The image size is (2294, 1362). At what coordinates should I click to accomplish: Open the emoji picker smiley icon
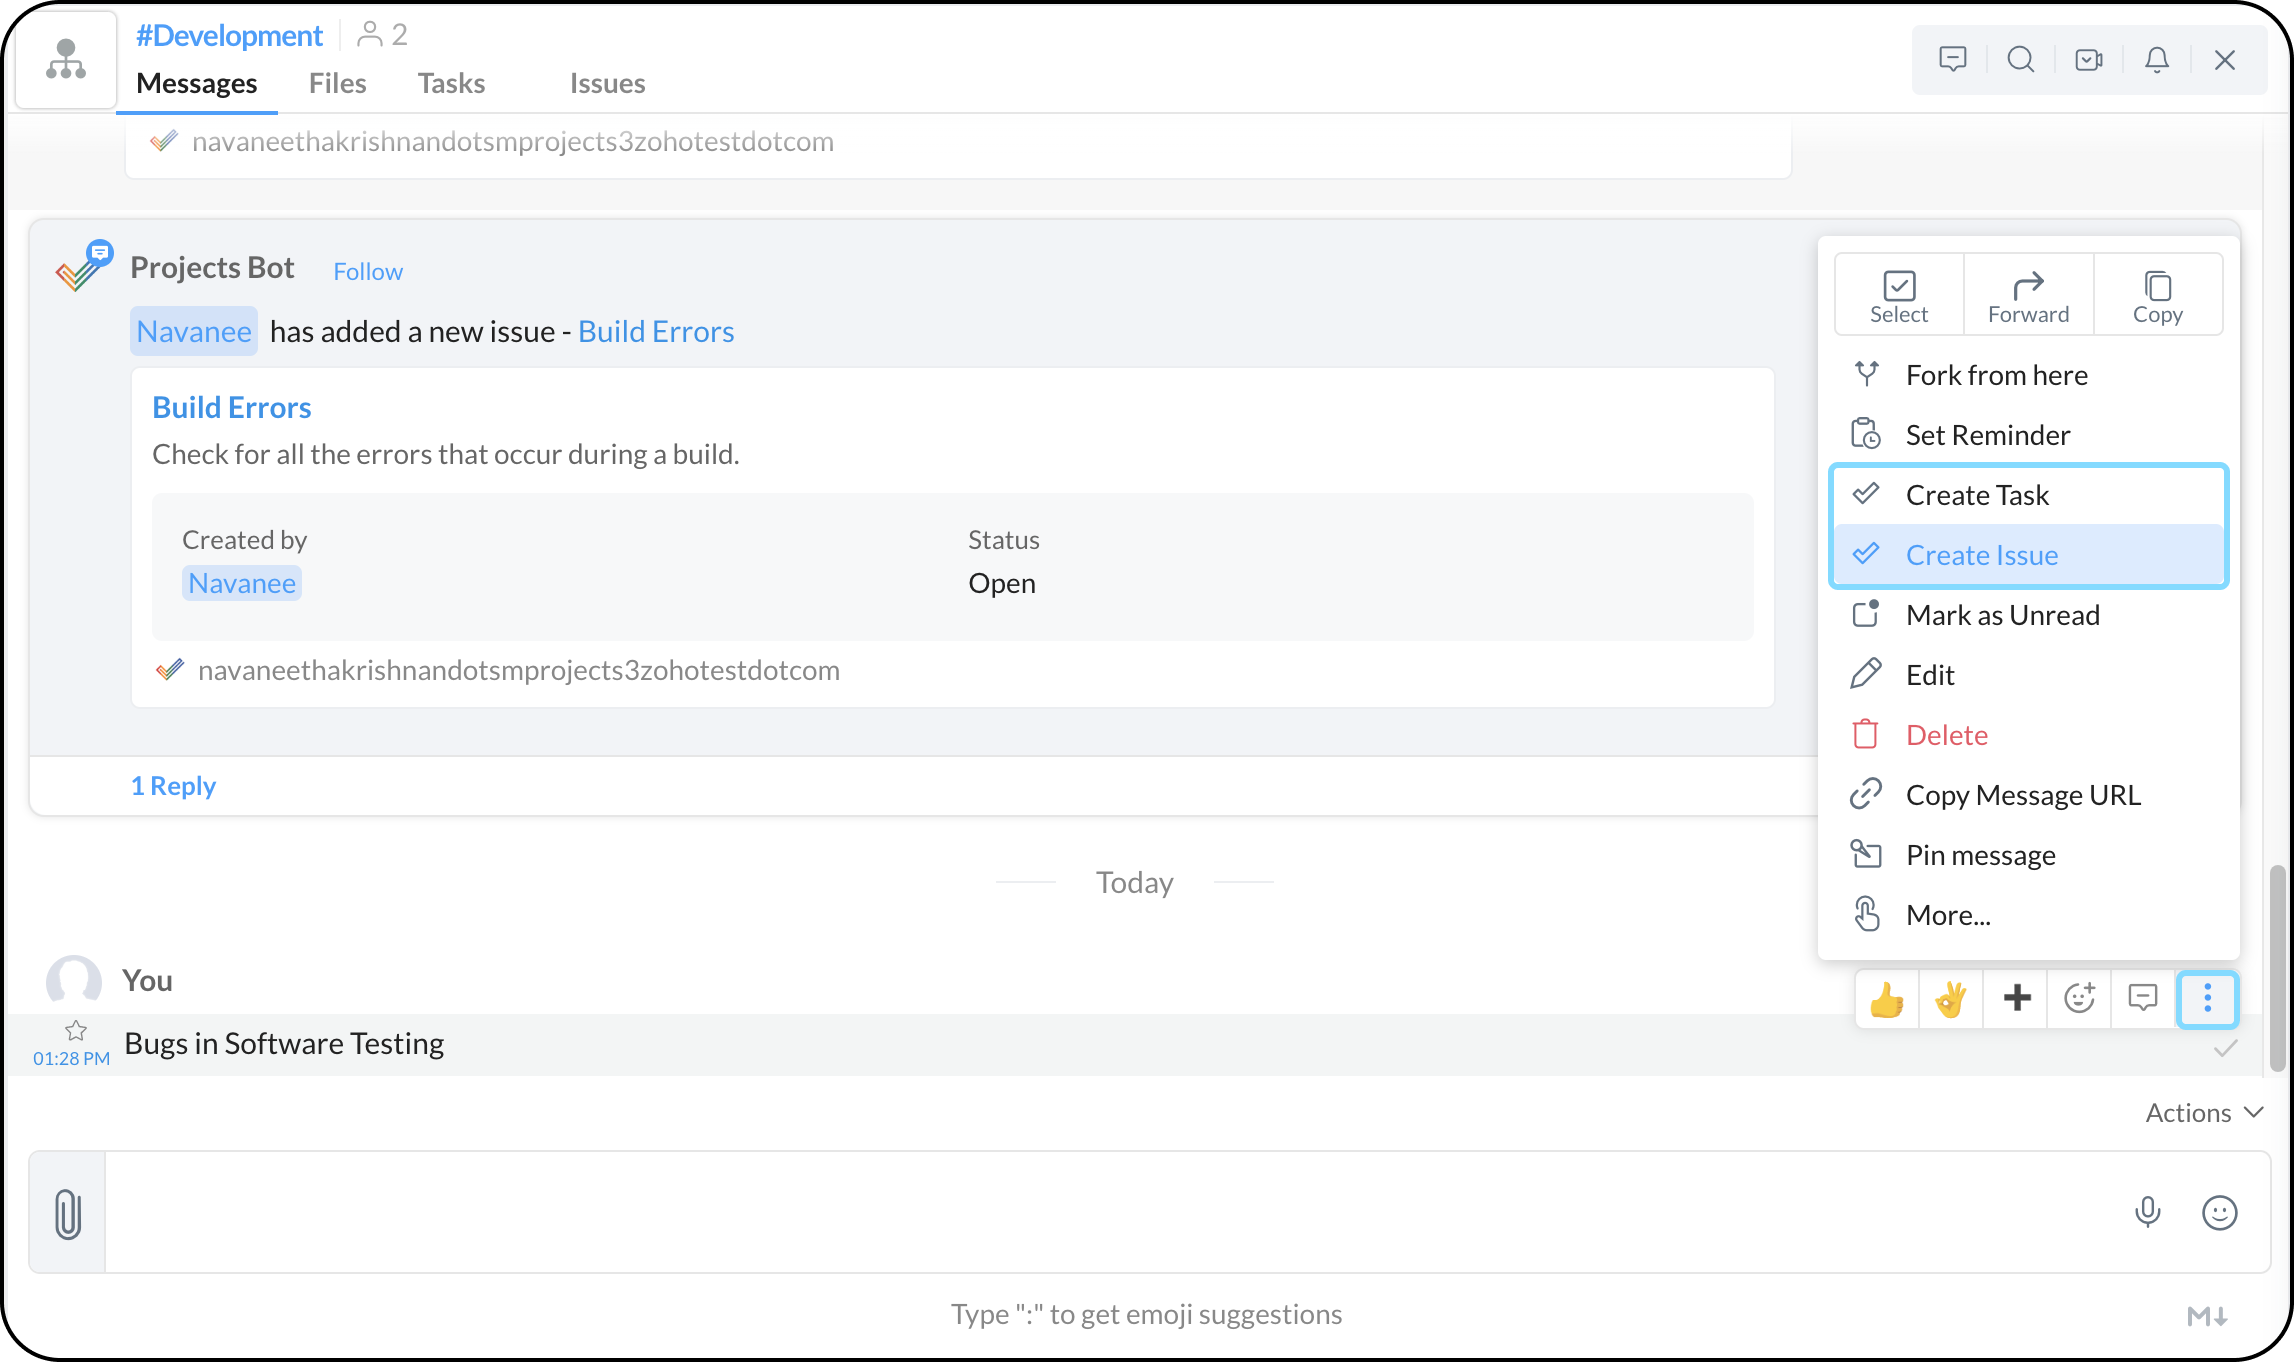(2219, 1212)
